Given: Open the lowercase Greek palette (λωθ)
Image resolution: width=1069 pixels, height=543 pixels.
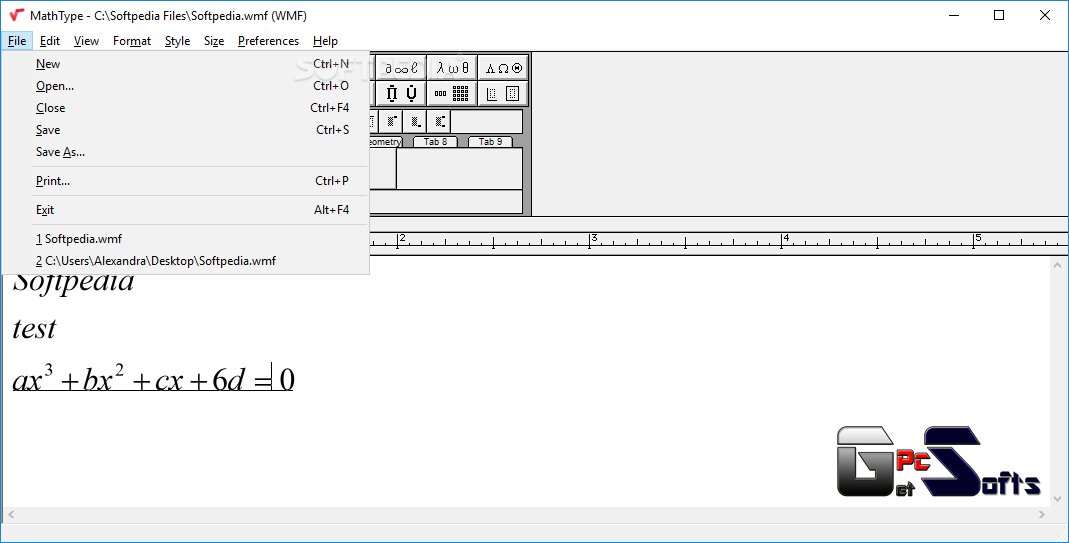Looking at the screenshot, I should (452, 68).
